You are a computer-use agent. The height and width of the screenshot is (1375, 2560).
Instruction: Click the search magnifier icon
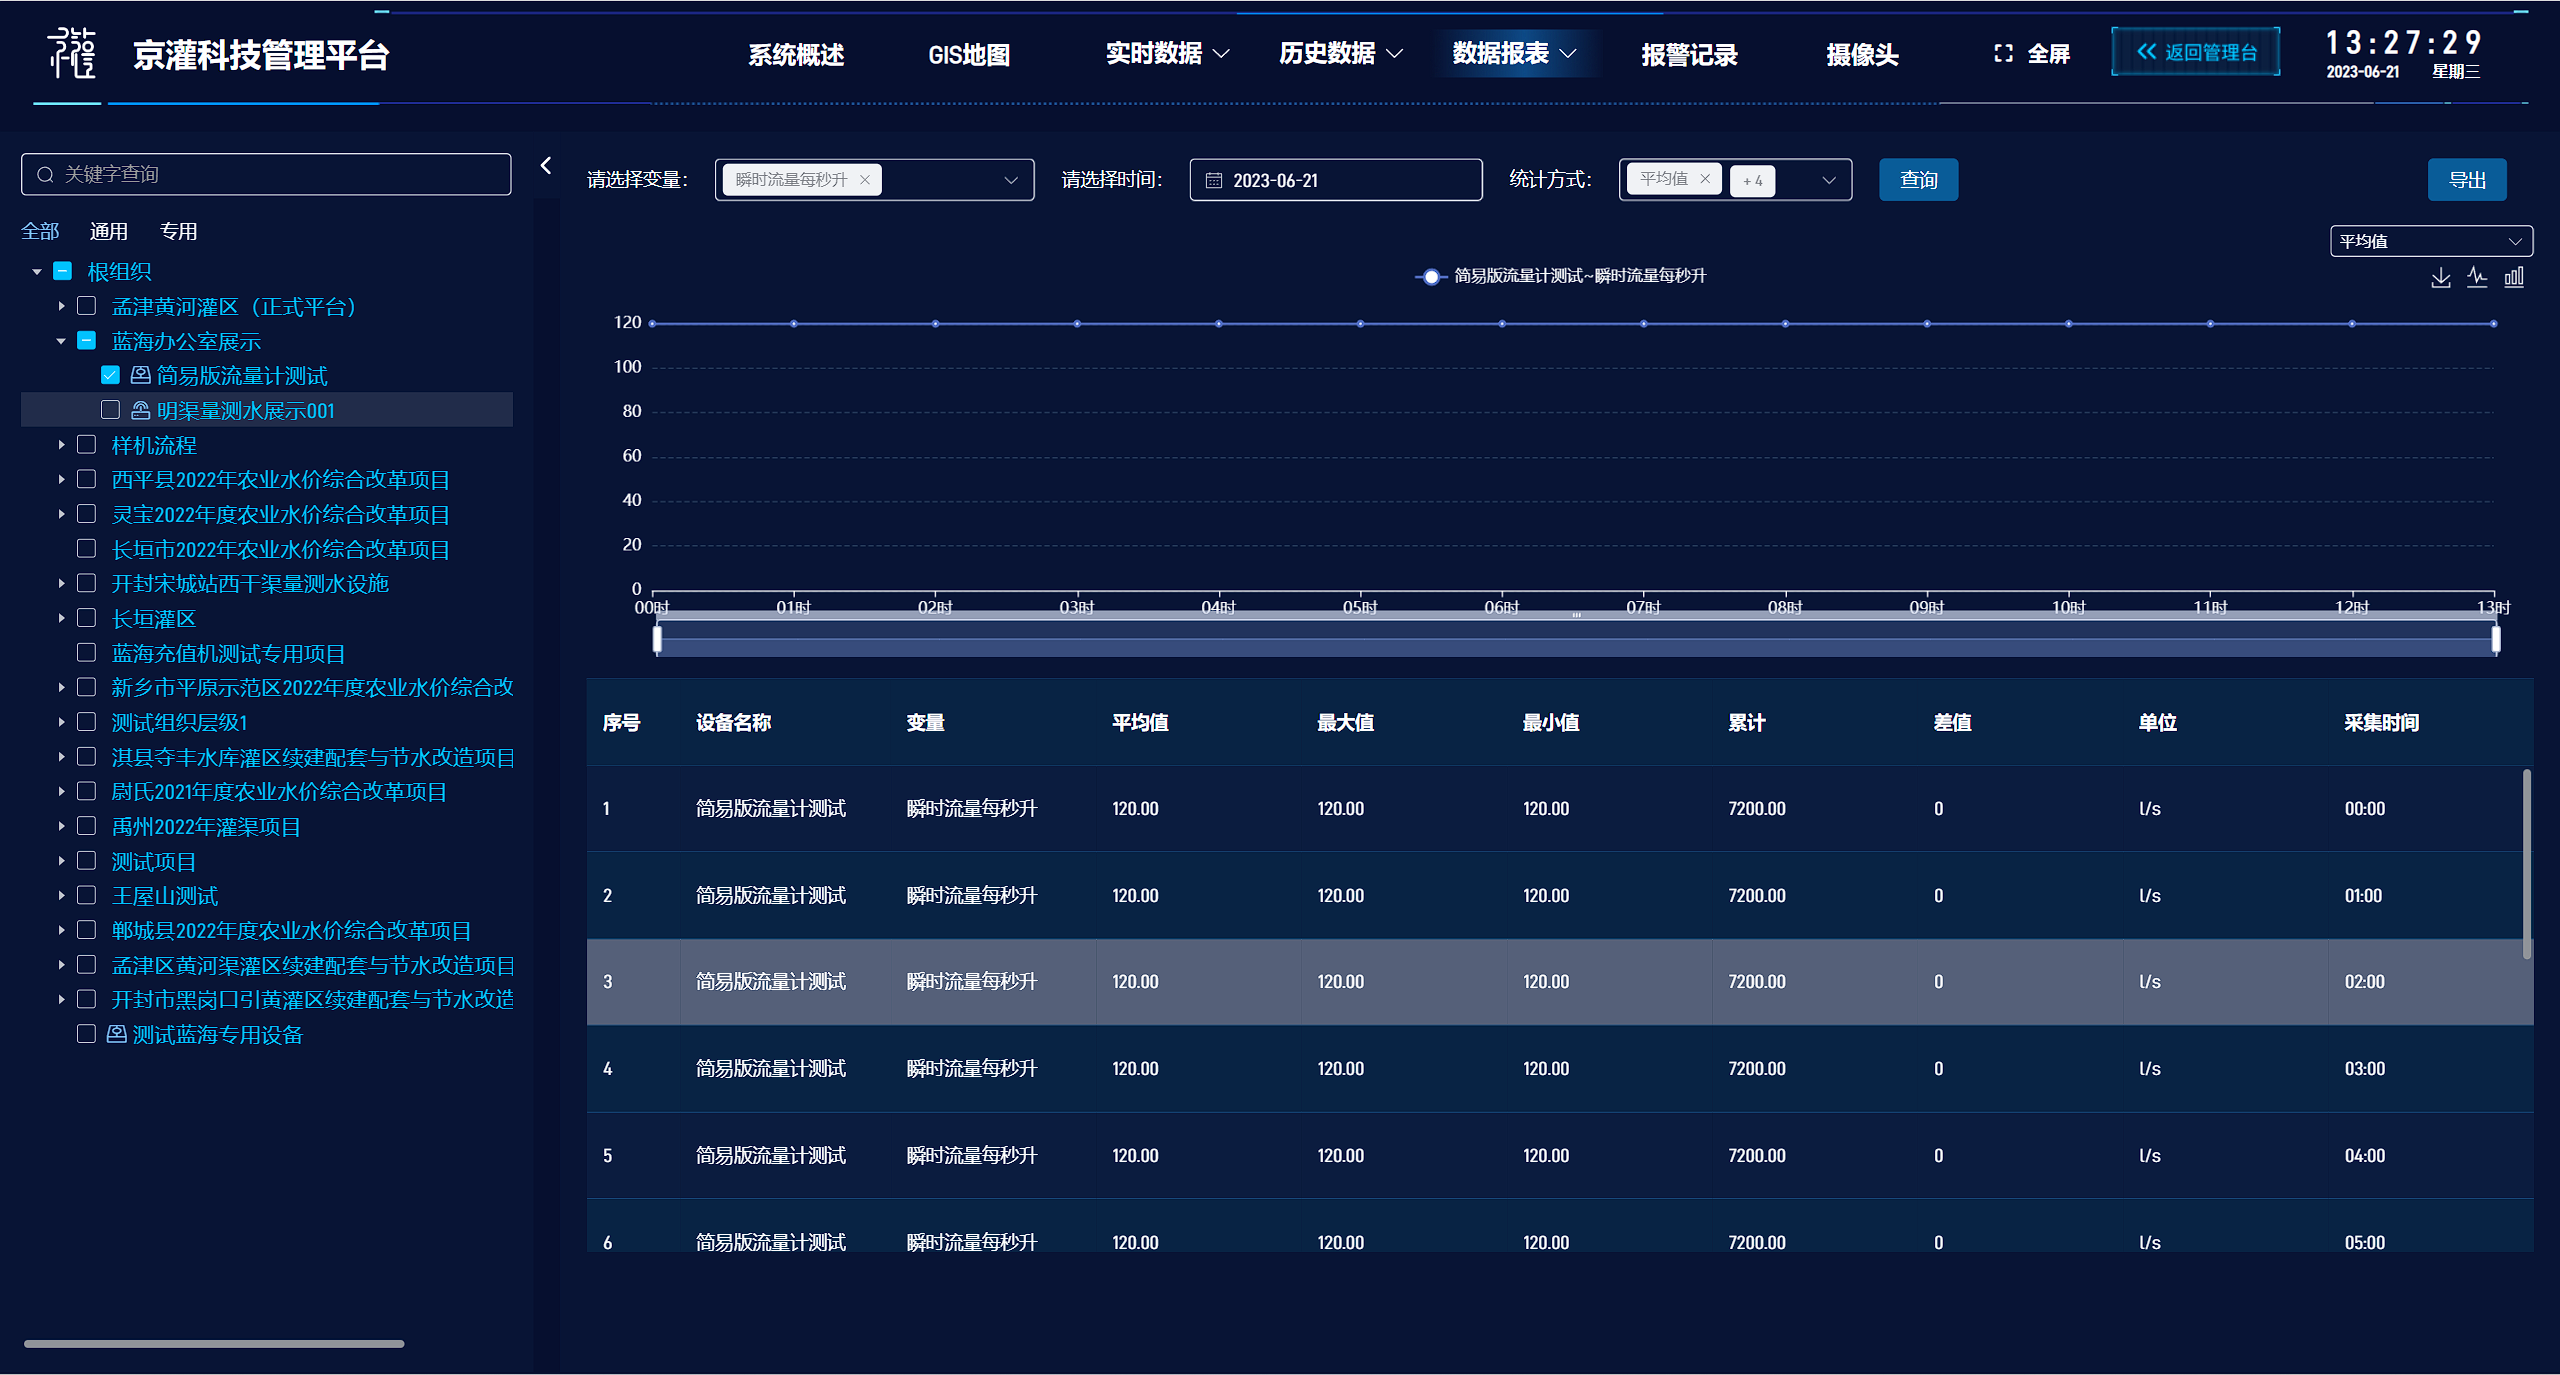click(45, 175)
